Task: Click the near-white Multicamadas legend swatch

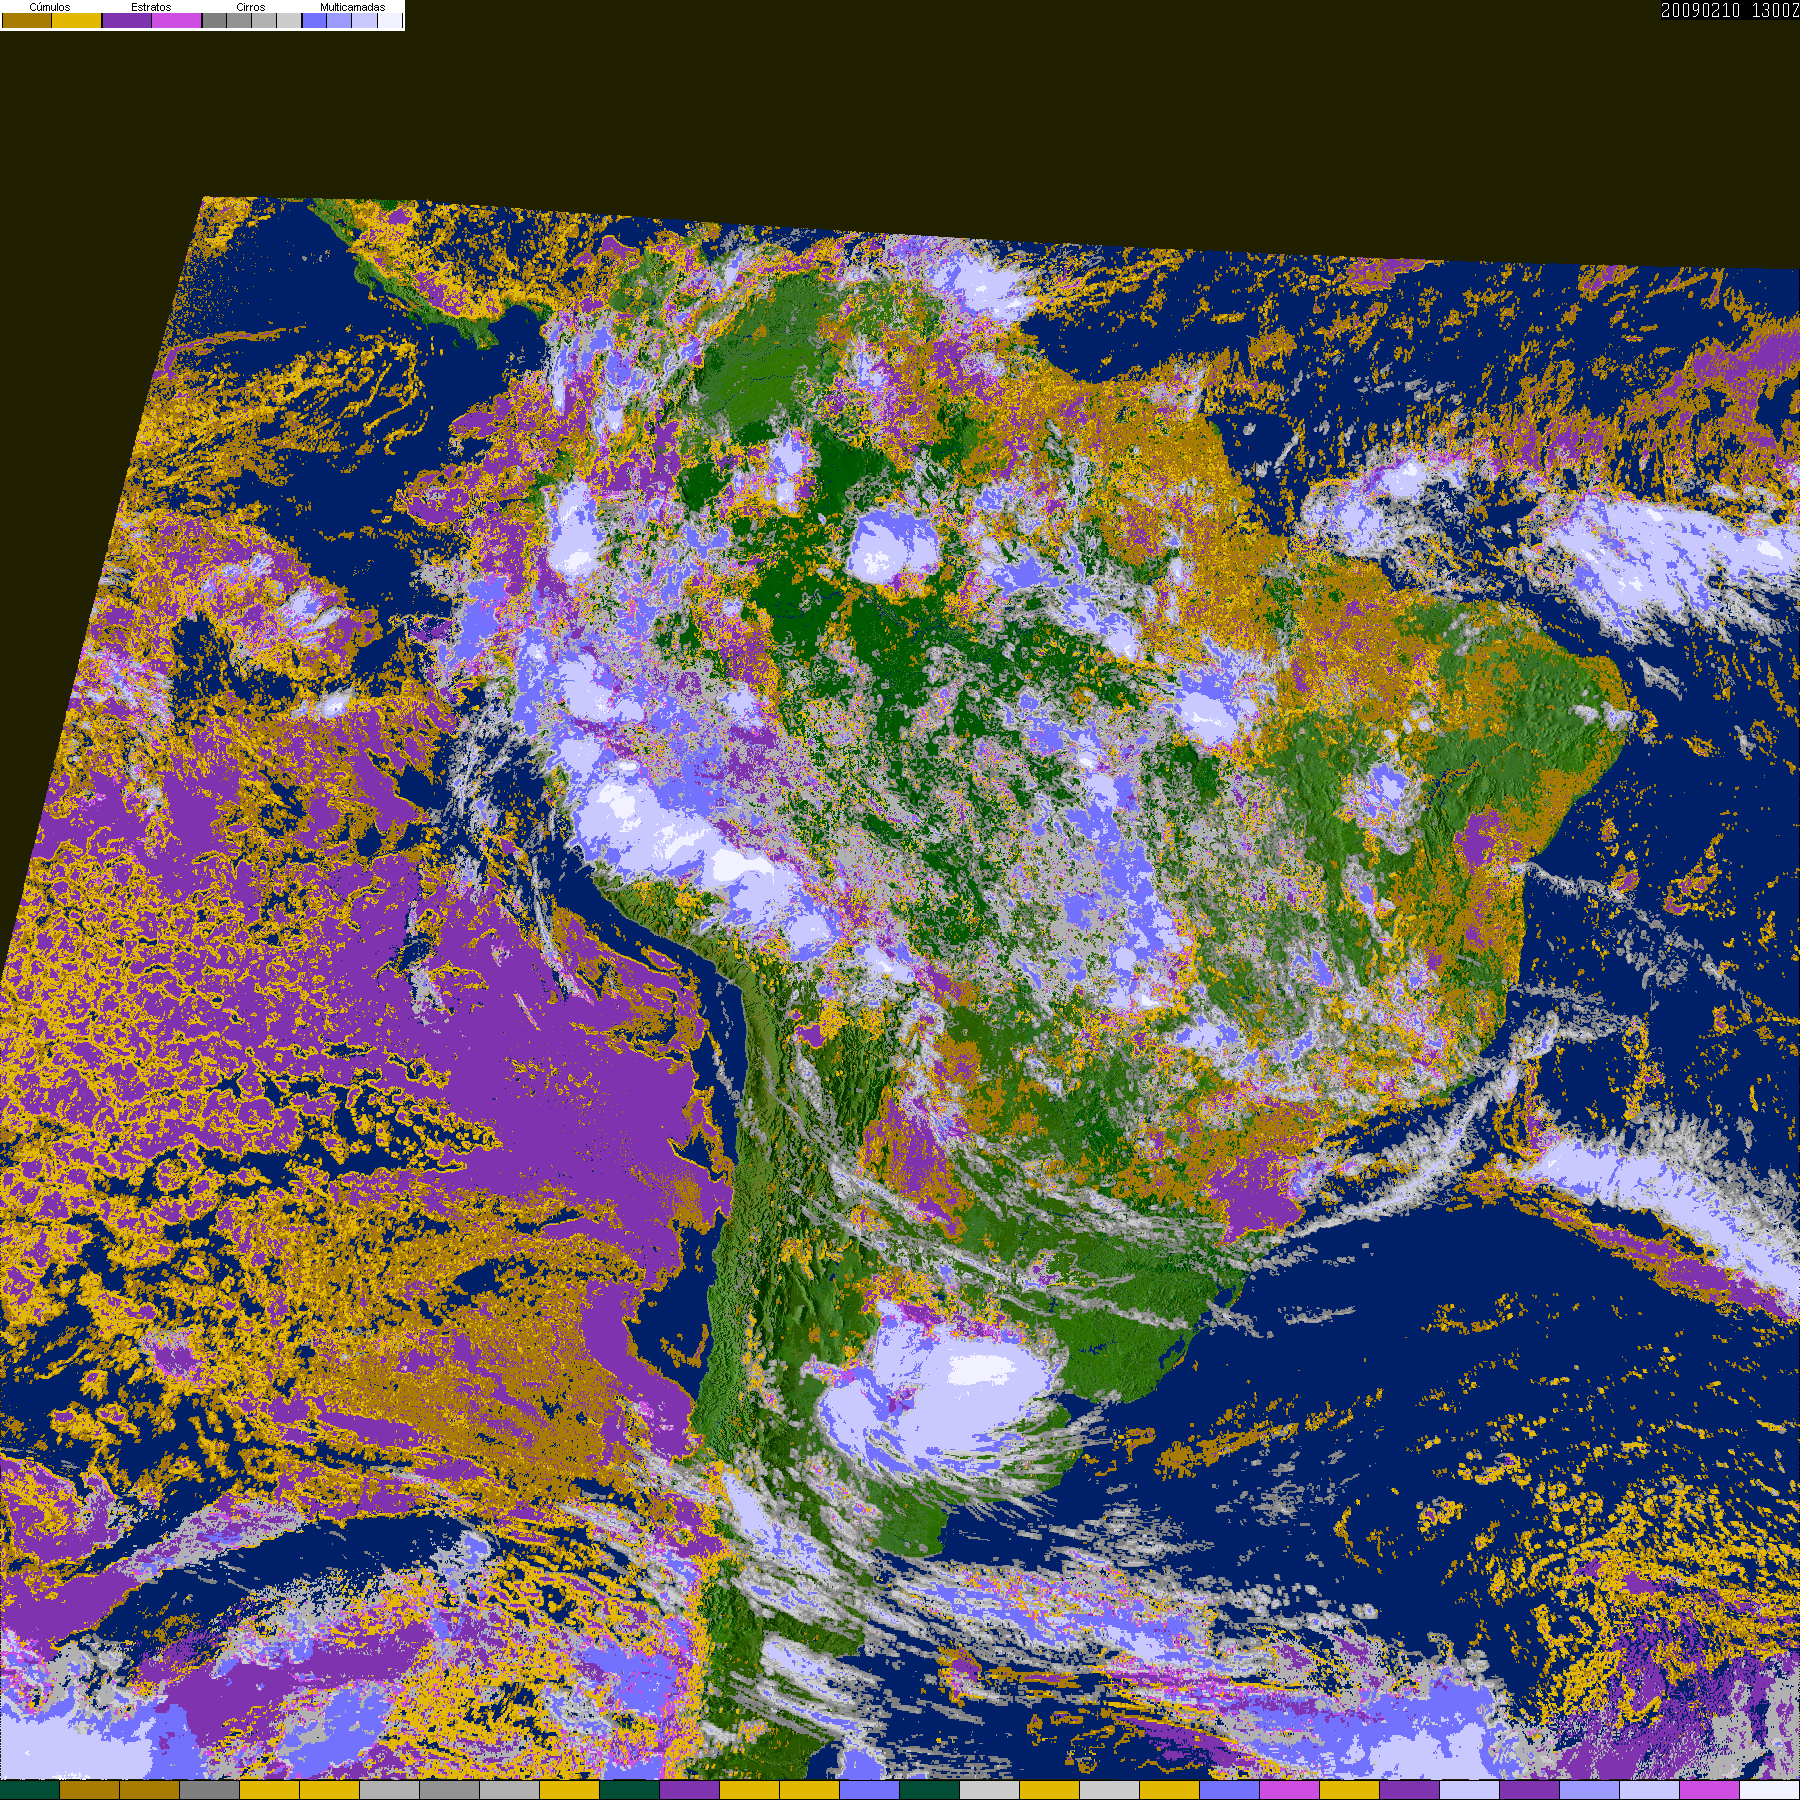Action: click(390, 20)
